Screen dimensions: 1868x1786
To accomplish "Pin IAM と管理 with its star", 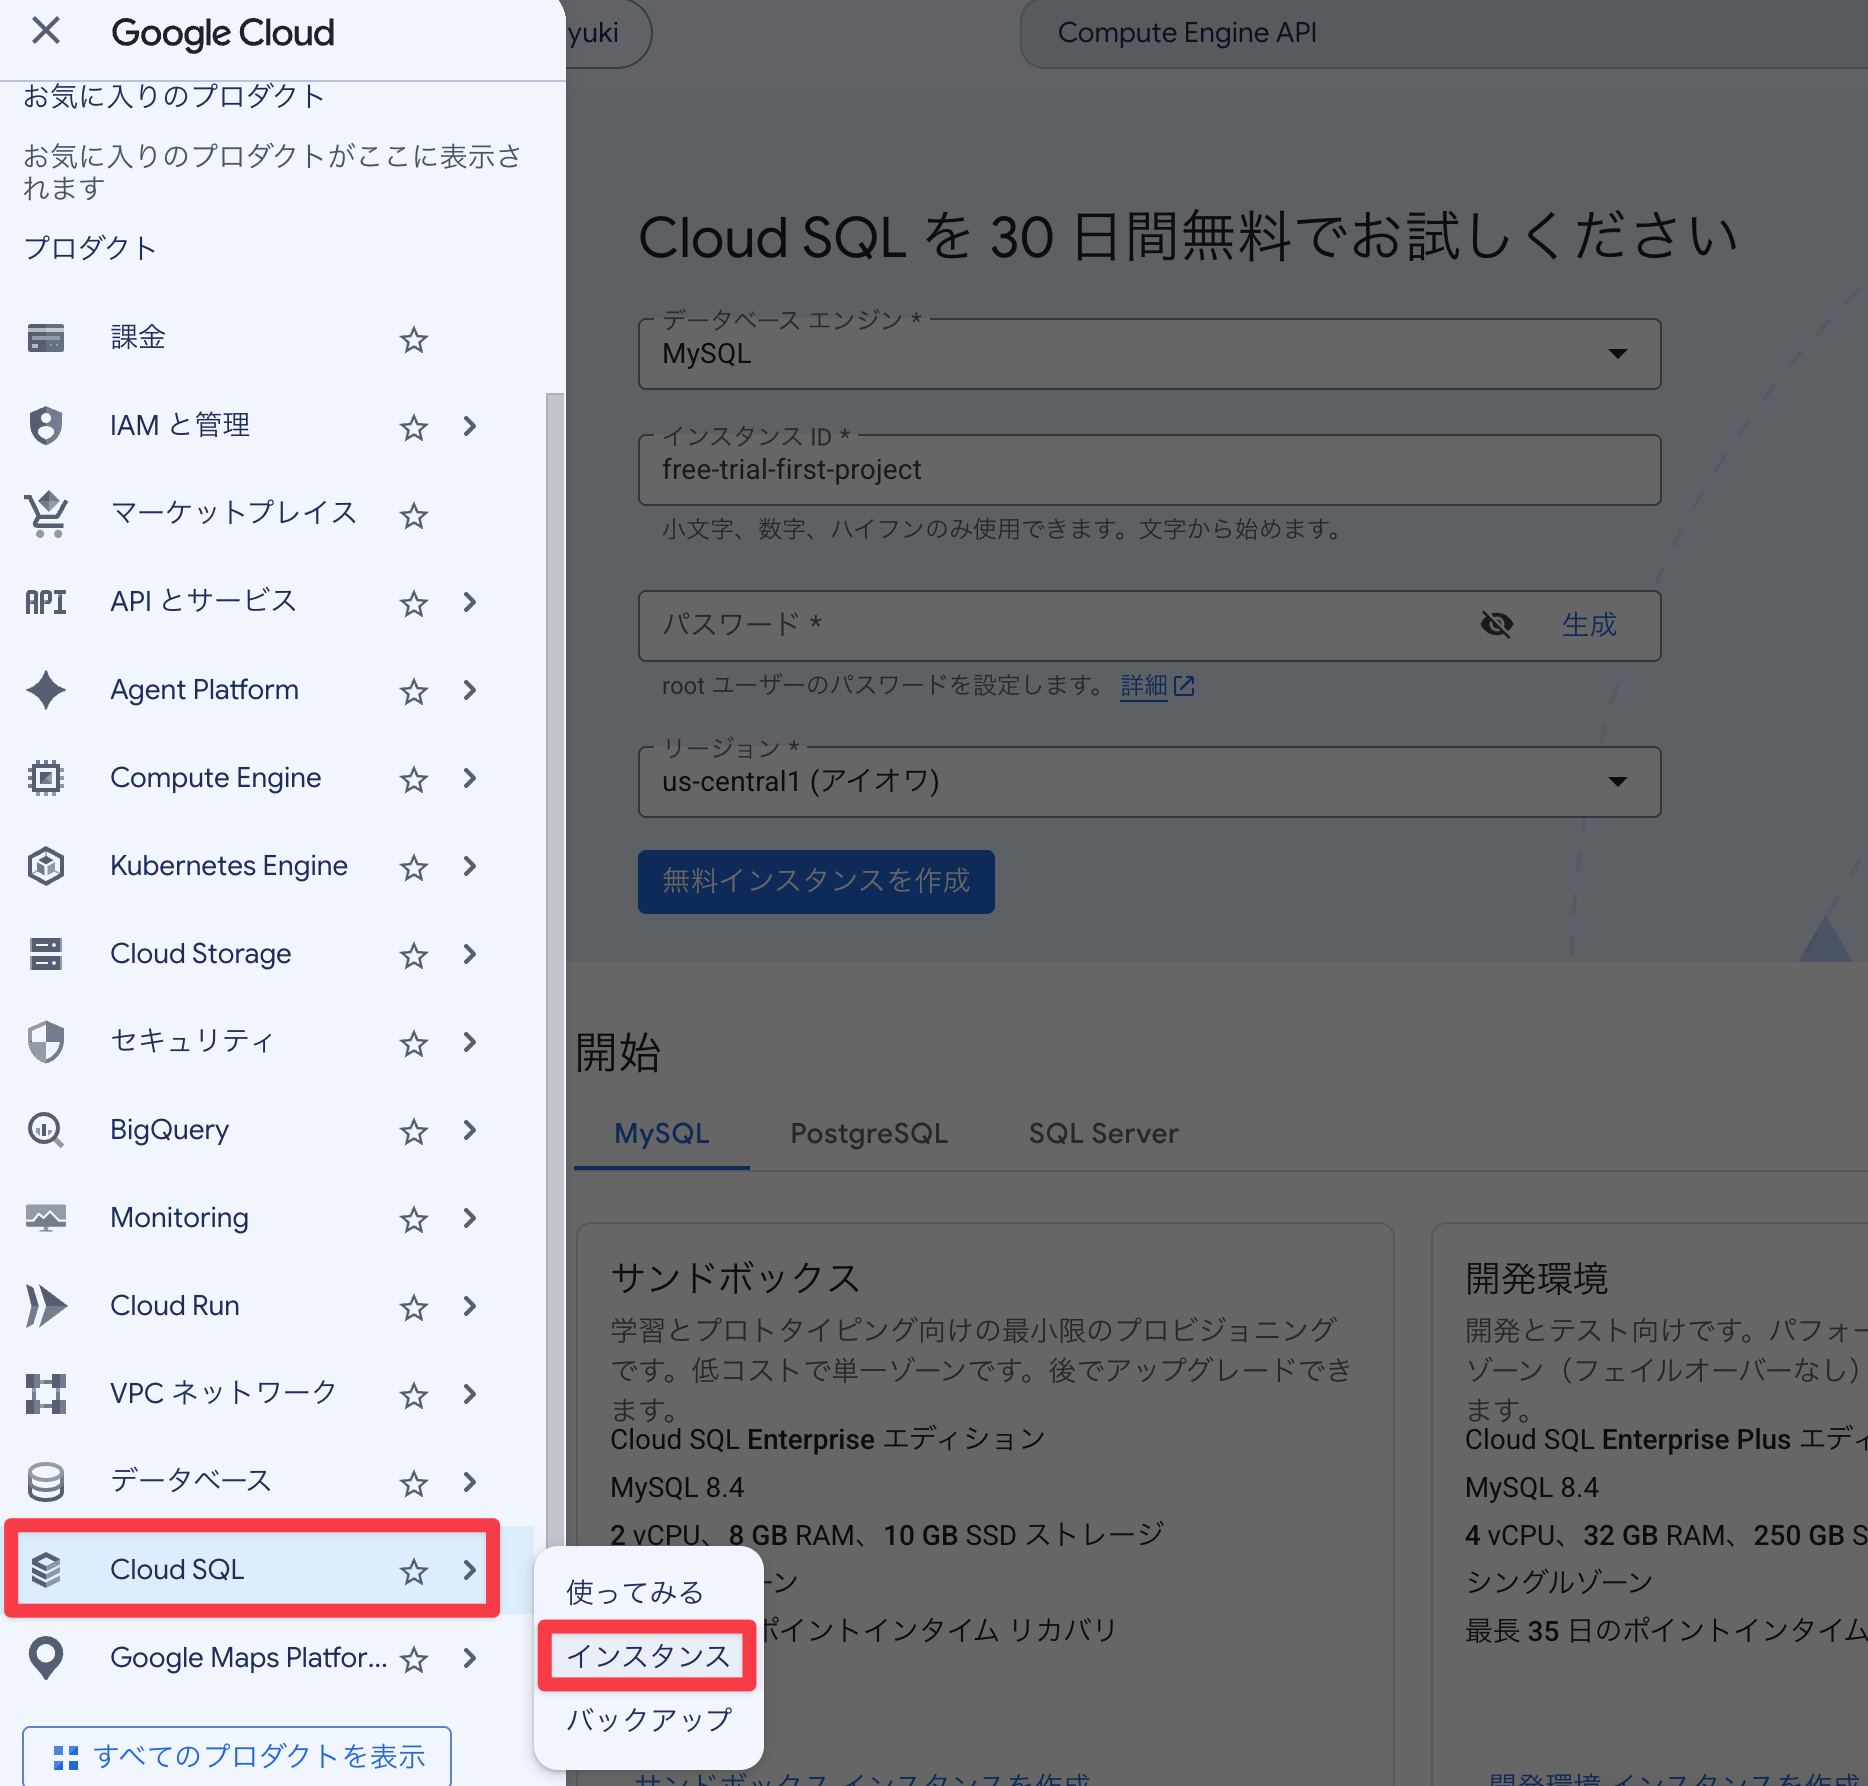I will point(414,428).
